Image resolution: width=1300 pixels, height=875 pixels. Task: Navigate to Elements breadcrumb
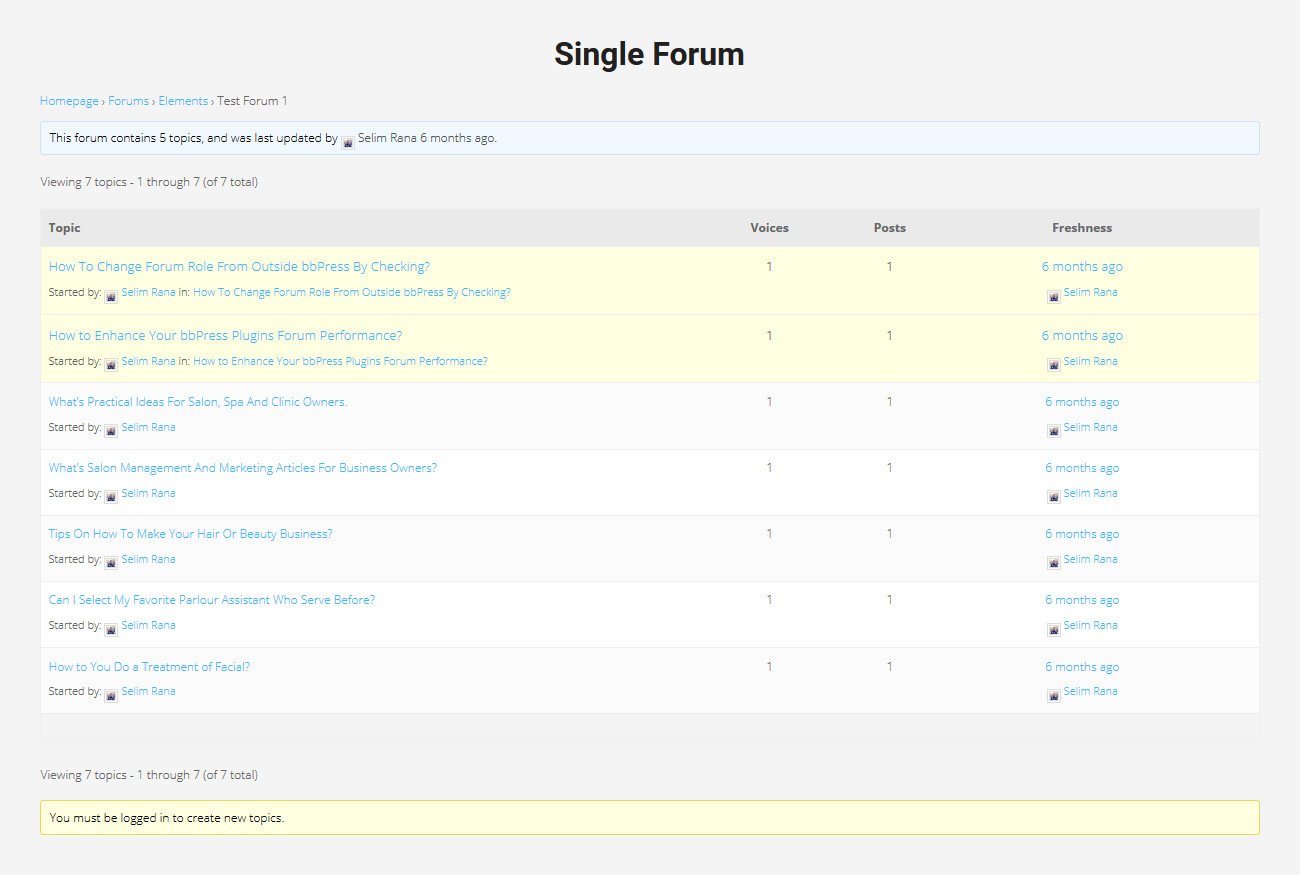(183, 101)
